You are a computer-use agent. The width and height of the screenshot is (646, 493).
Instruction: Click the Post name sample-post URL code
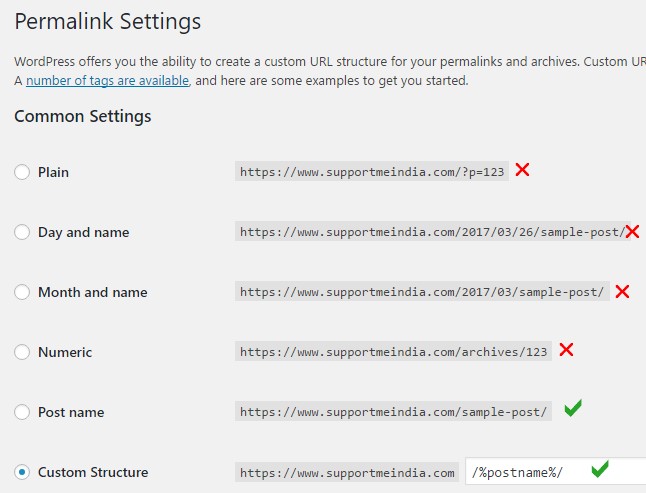[393, 411]
